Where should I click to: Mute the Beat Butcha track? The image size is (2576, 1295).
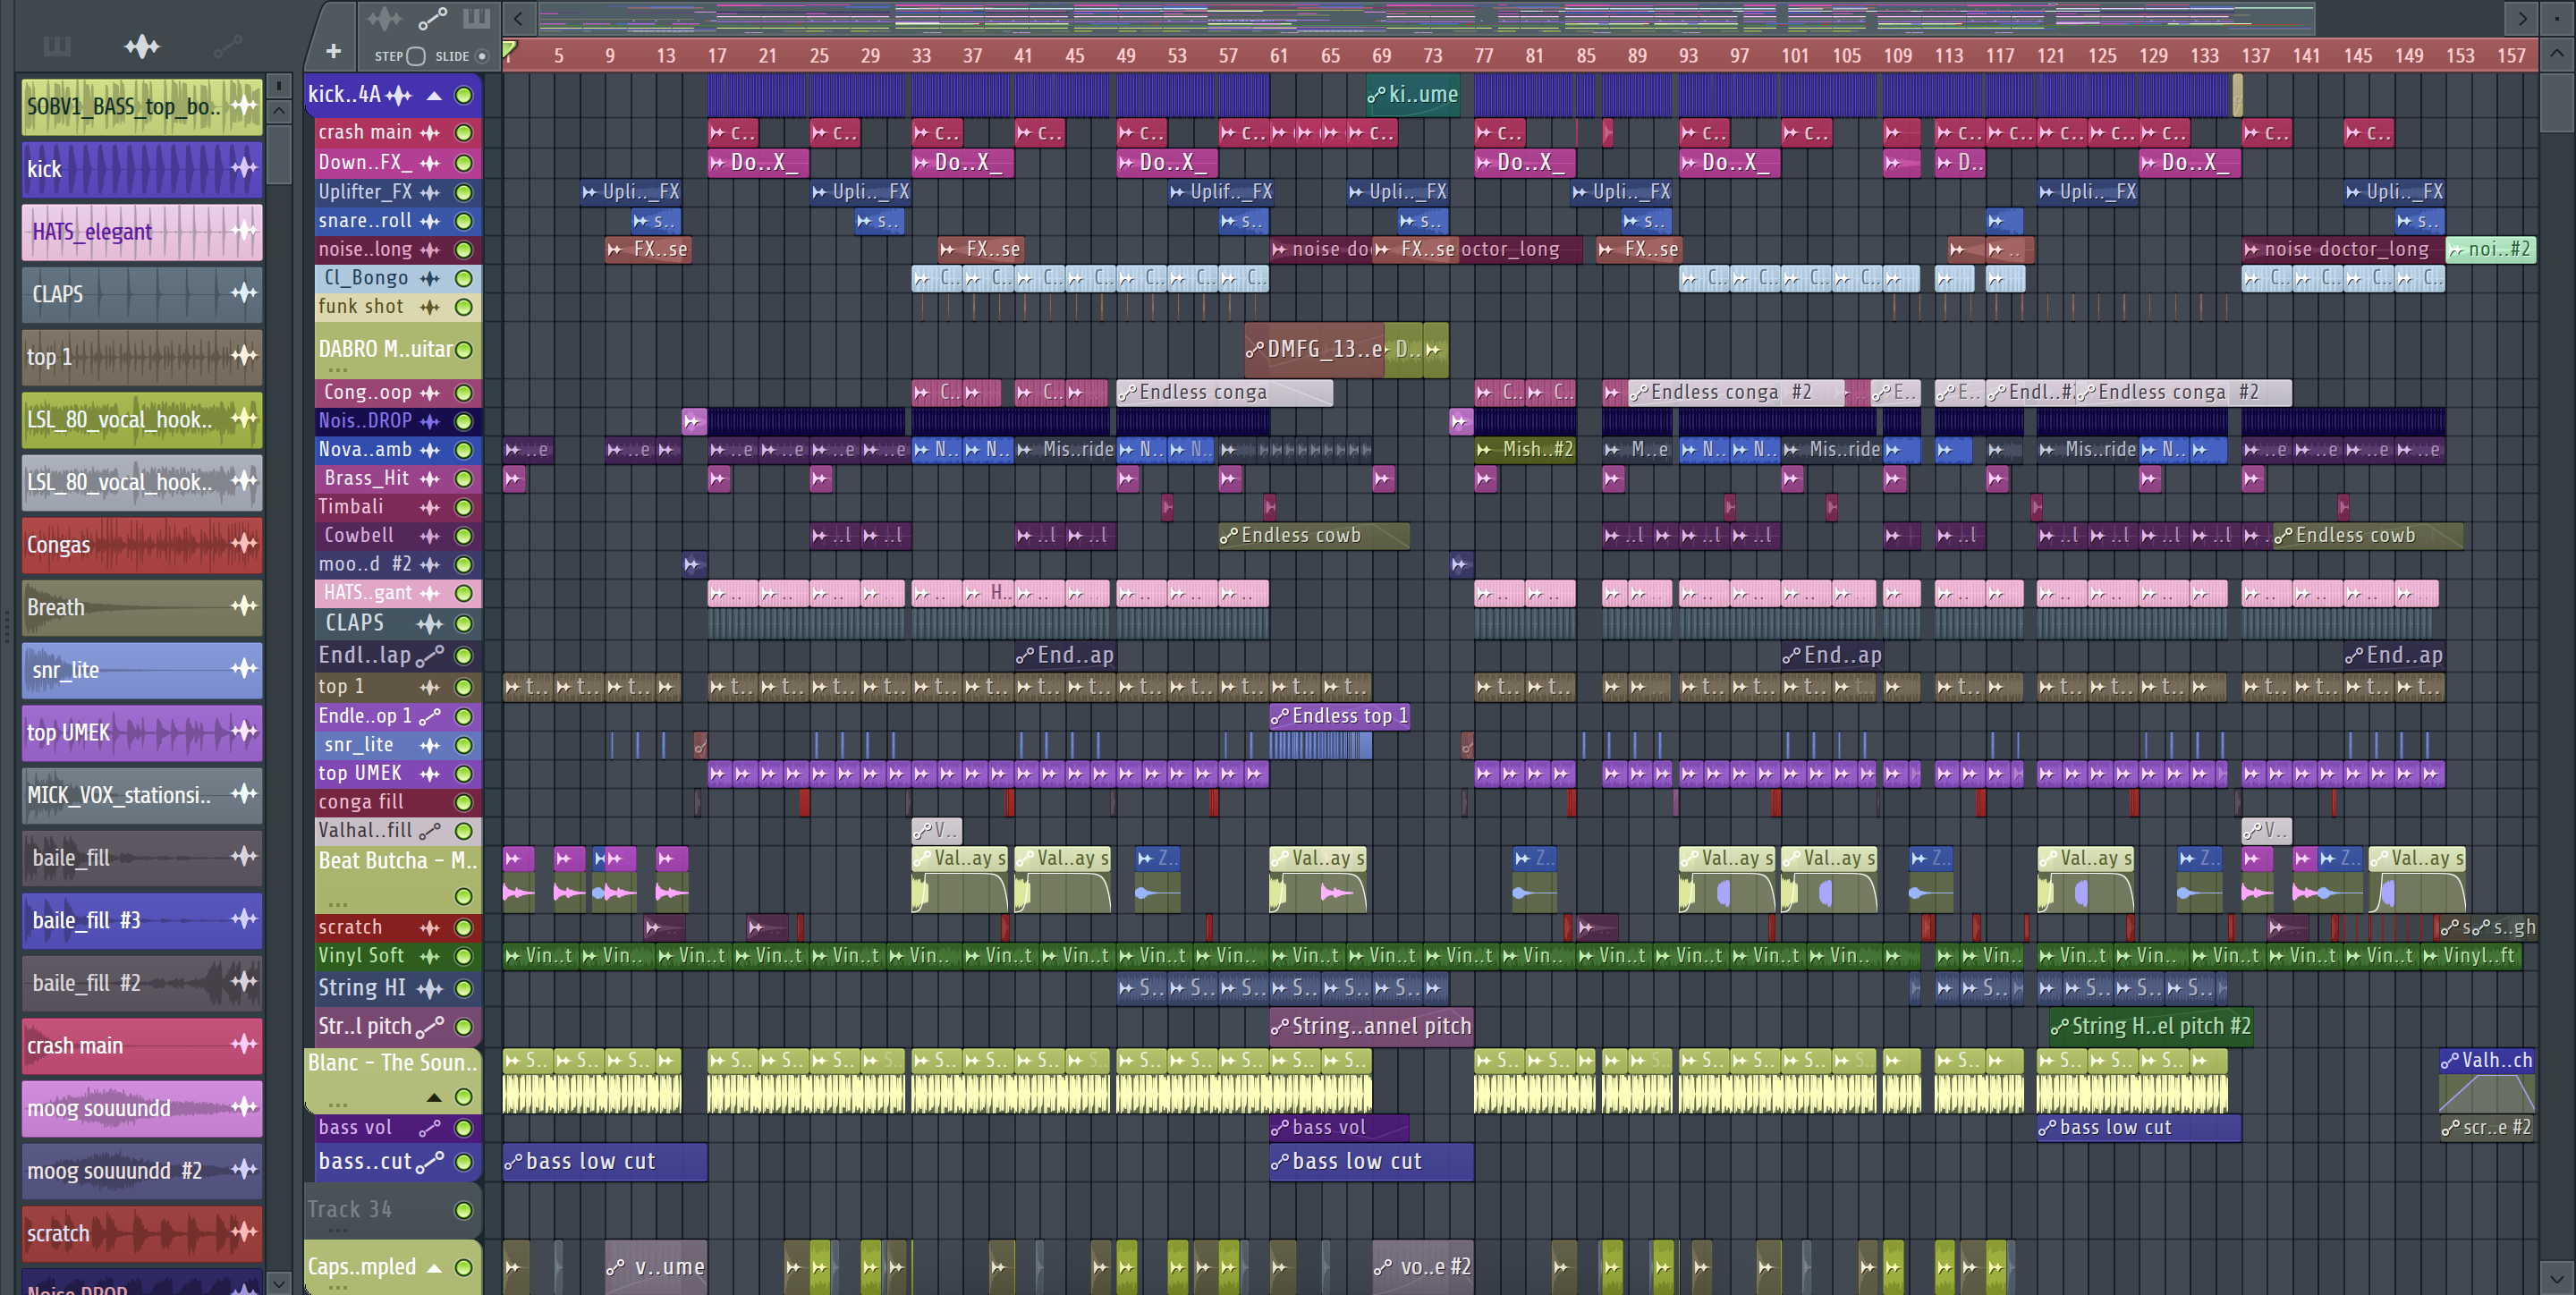(x=464, y=896)
